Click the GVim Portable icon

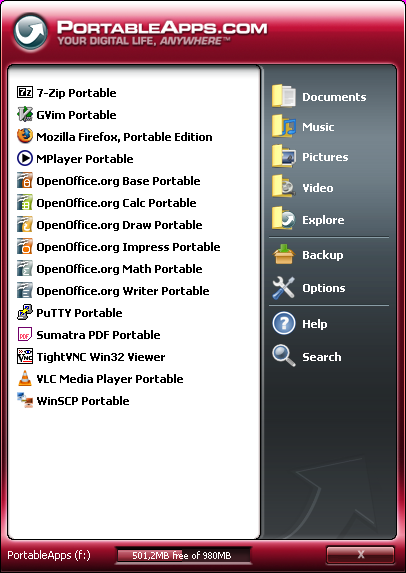[25, 114]
